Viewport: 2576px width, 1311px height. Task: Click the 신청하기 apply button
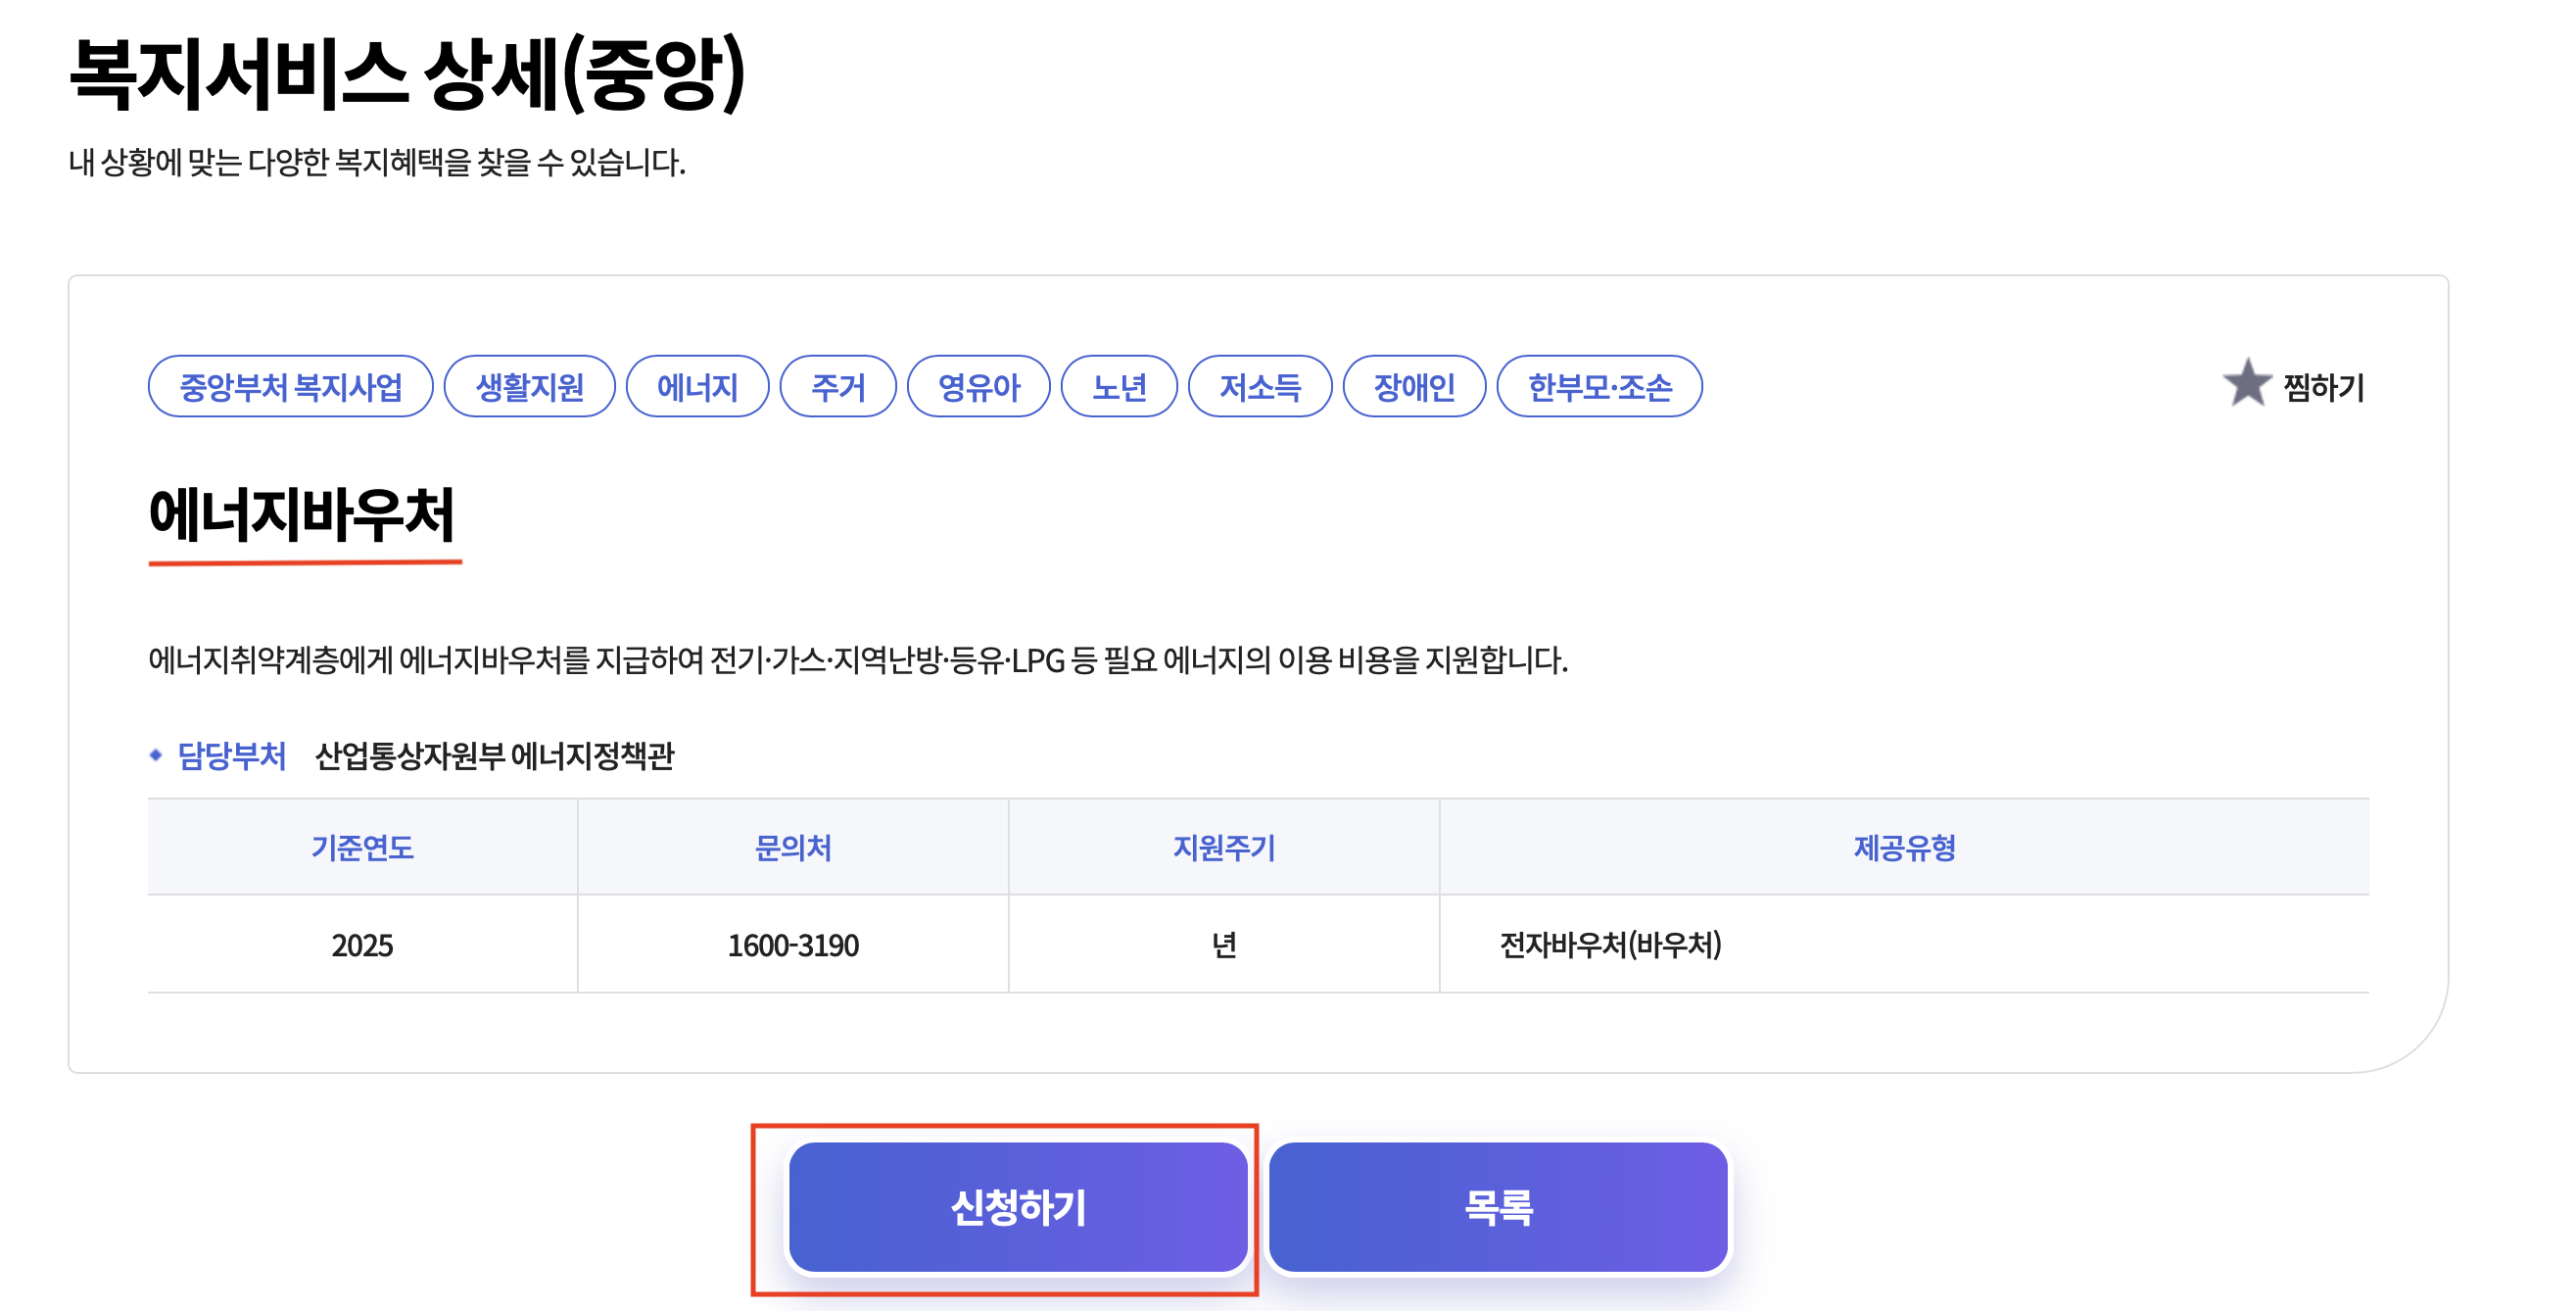click(1018, 1207)
